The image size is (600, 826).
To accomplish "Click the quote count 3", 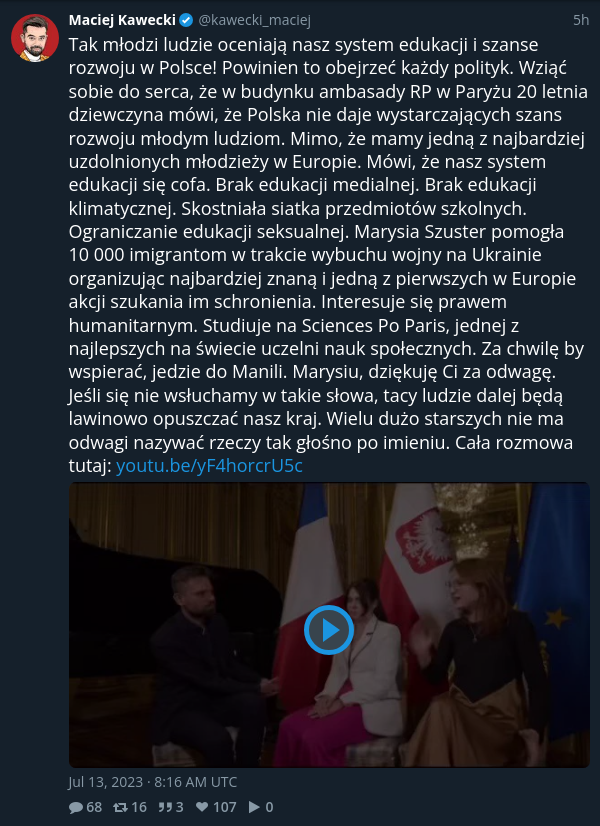I will pos(179,807).
